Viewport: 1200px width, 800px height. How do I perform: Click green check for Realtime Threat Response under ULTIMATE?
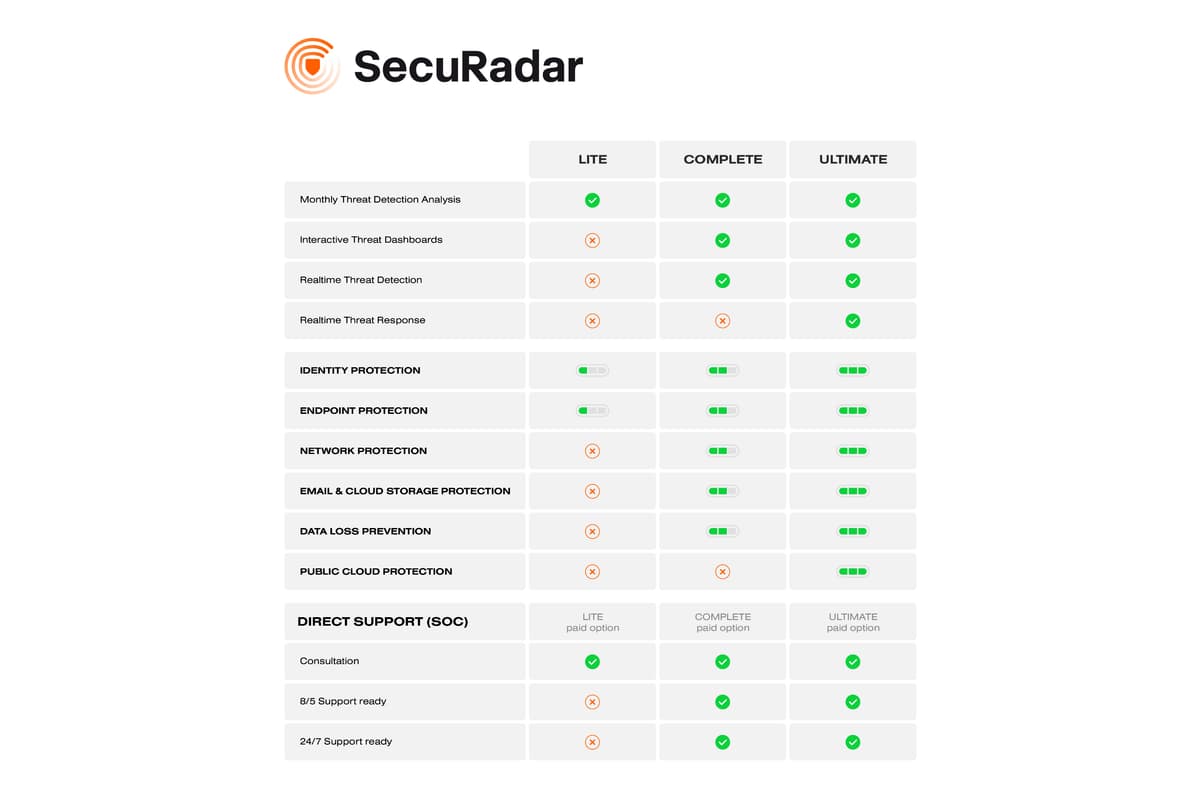853,321
